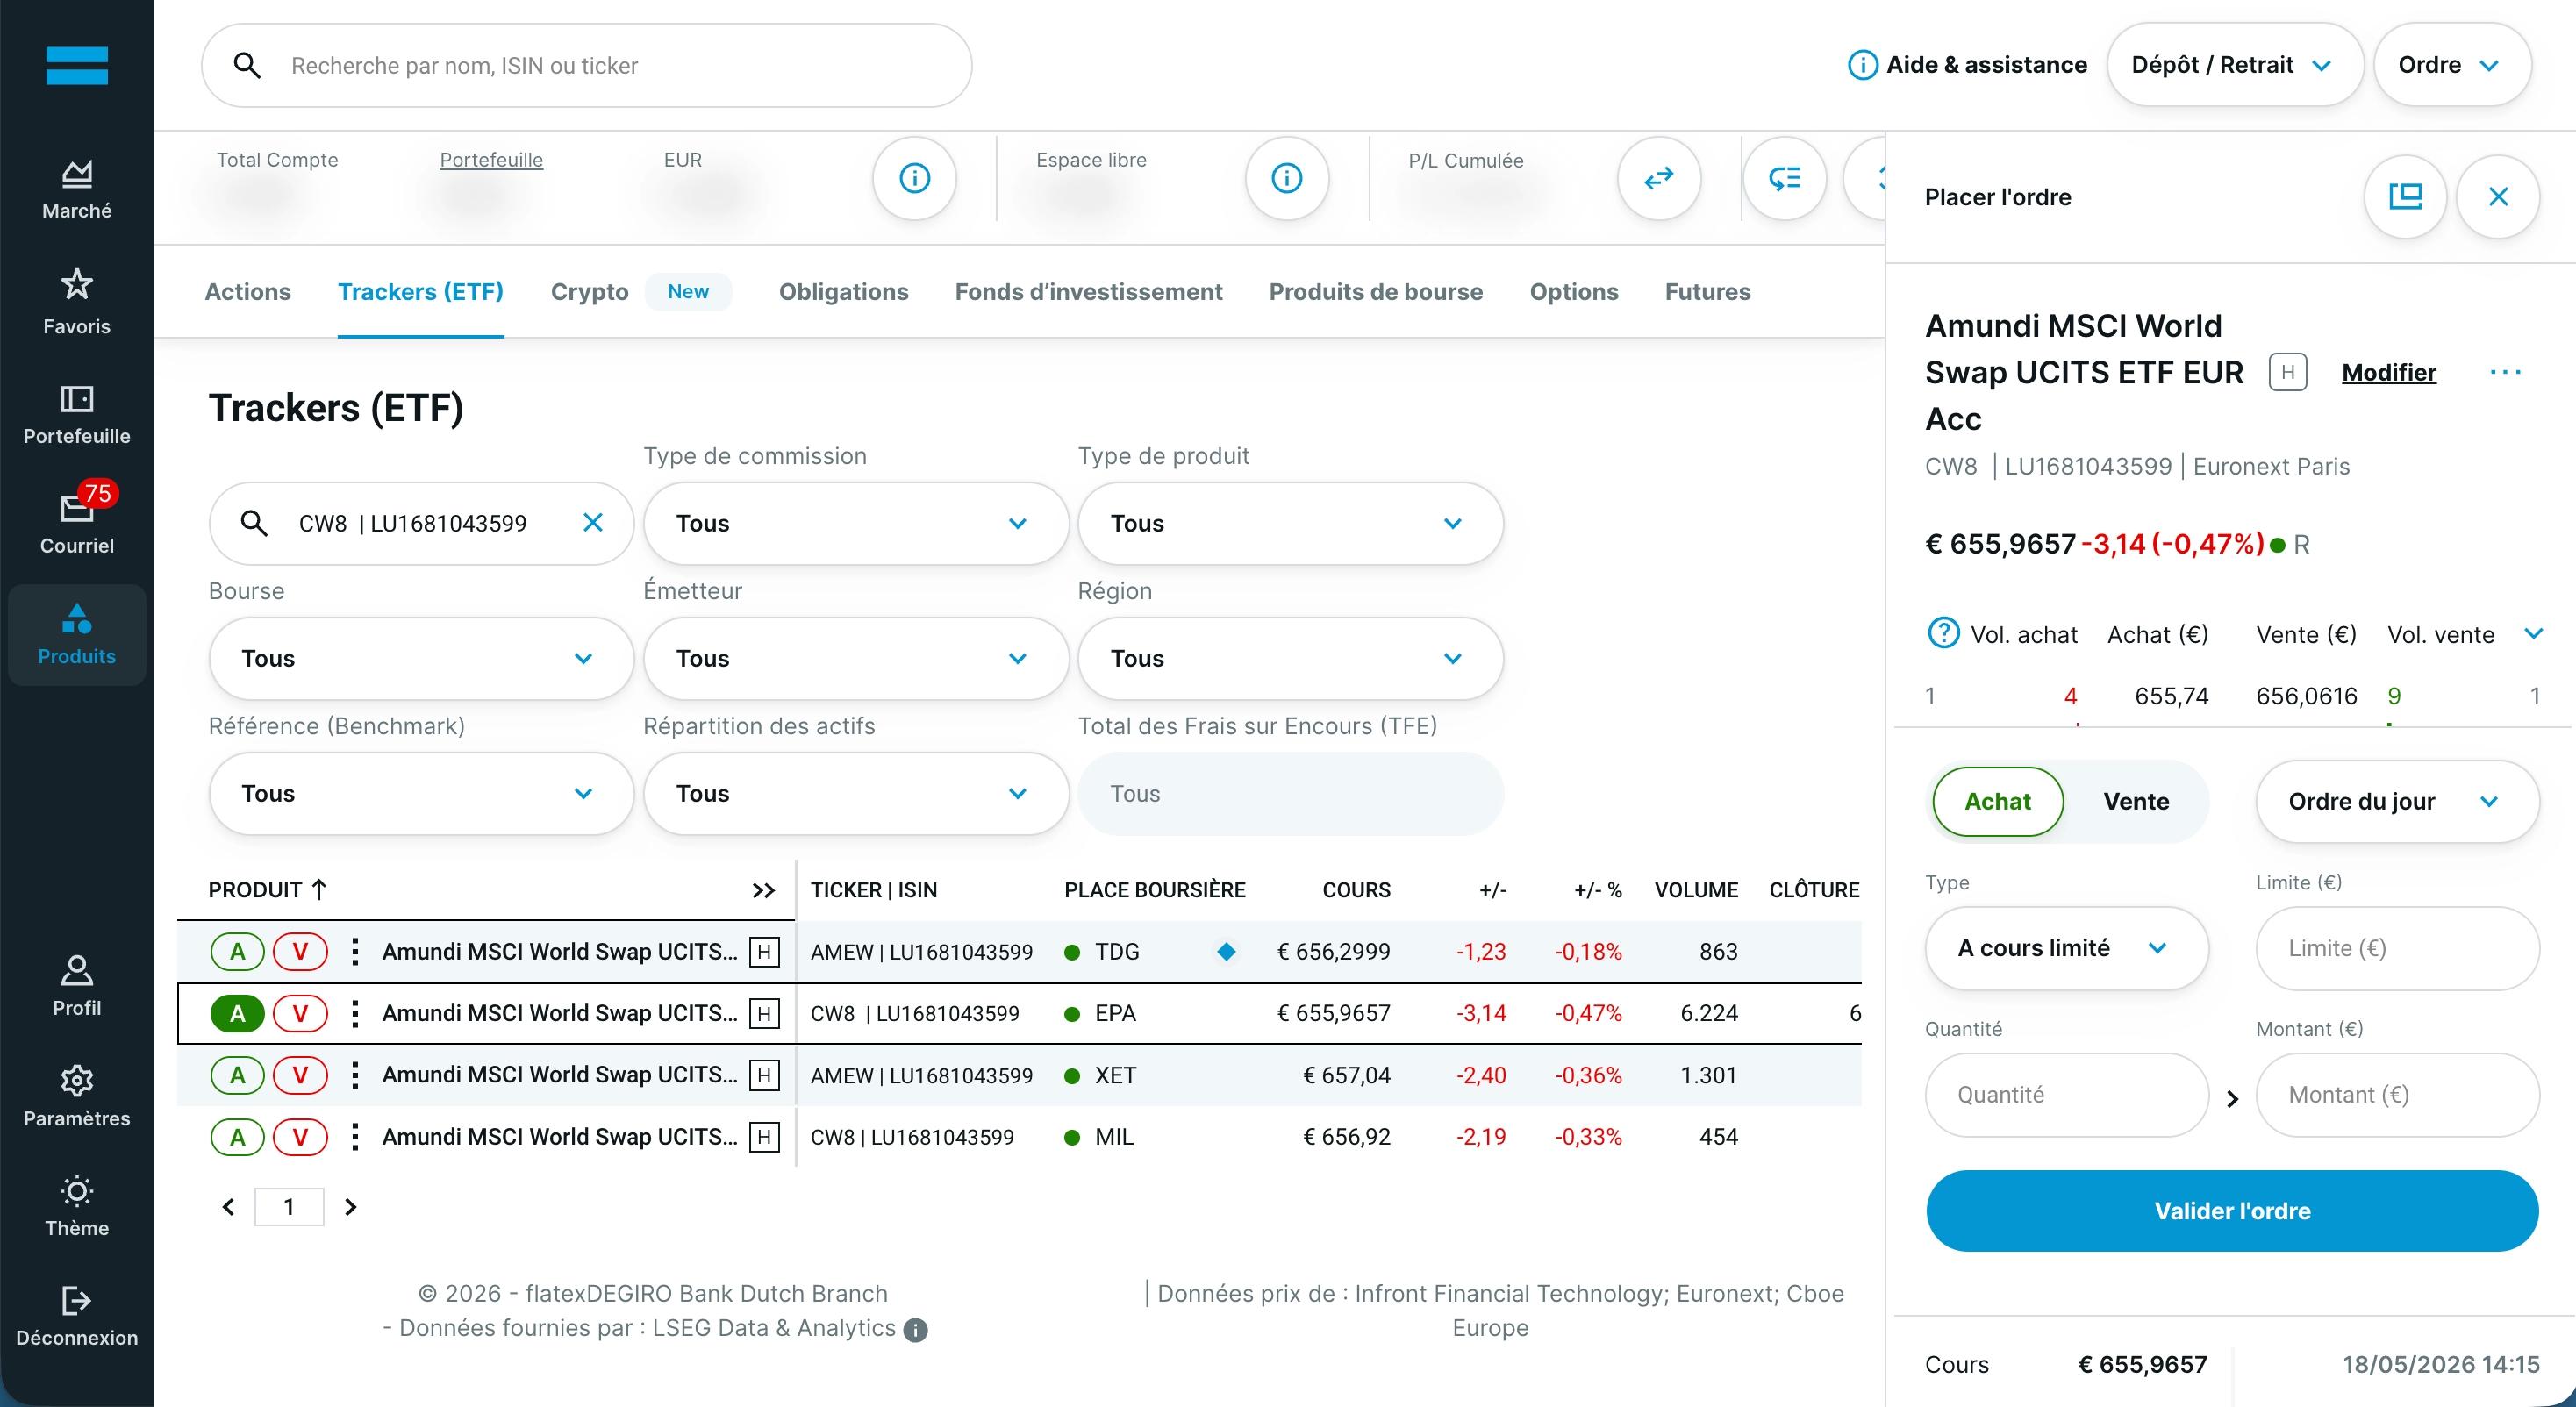
Task: Open the A cours limité order type dropdown
Action: [x=2066, y=948]
